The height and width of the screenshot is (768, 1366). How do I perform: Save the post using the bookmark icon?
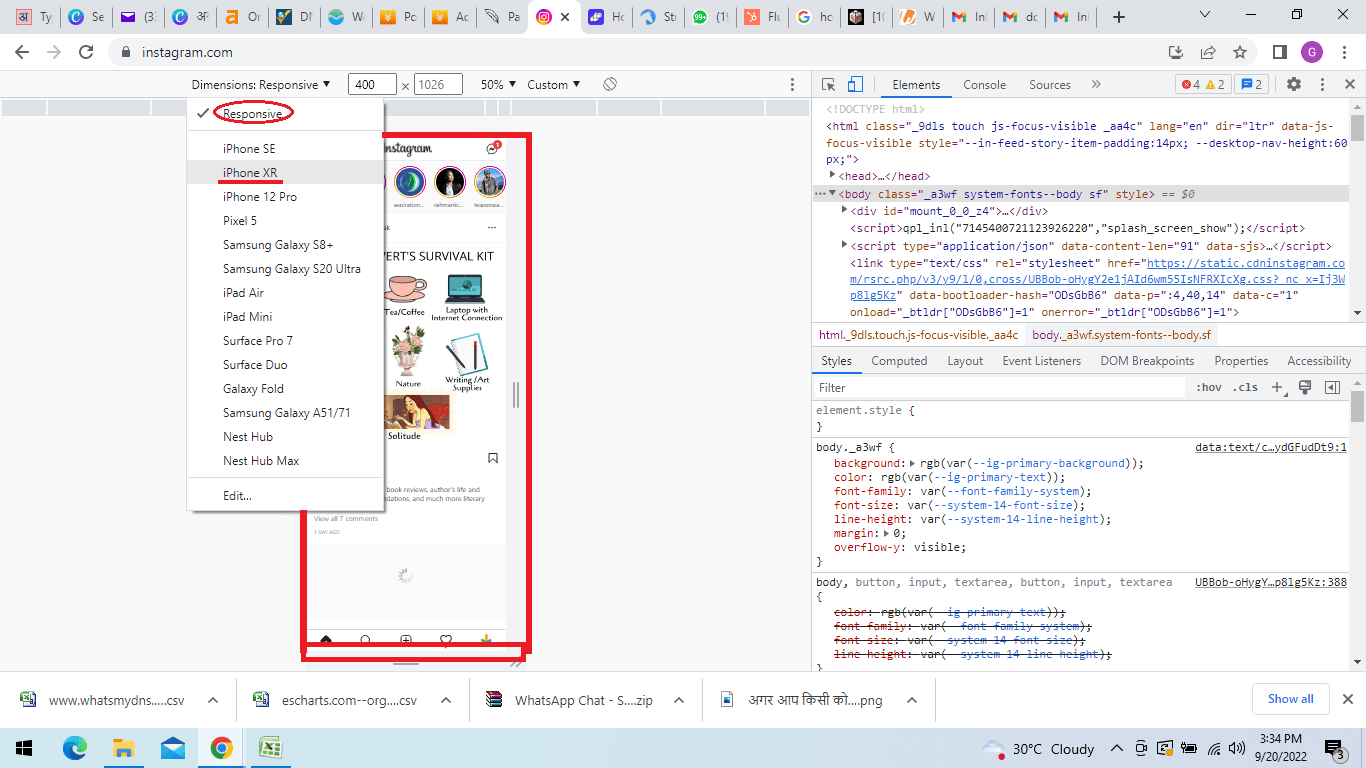[493, 458]
